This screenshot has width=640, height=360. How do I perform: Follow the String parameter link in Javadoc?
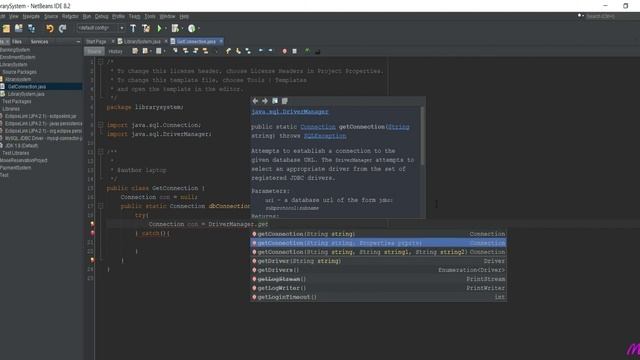pyautogui.click(x=399, y=127)
